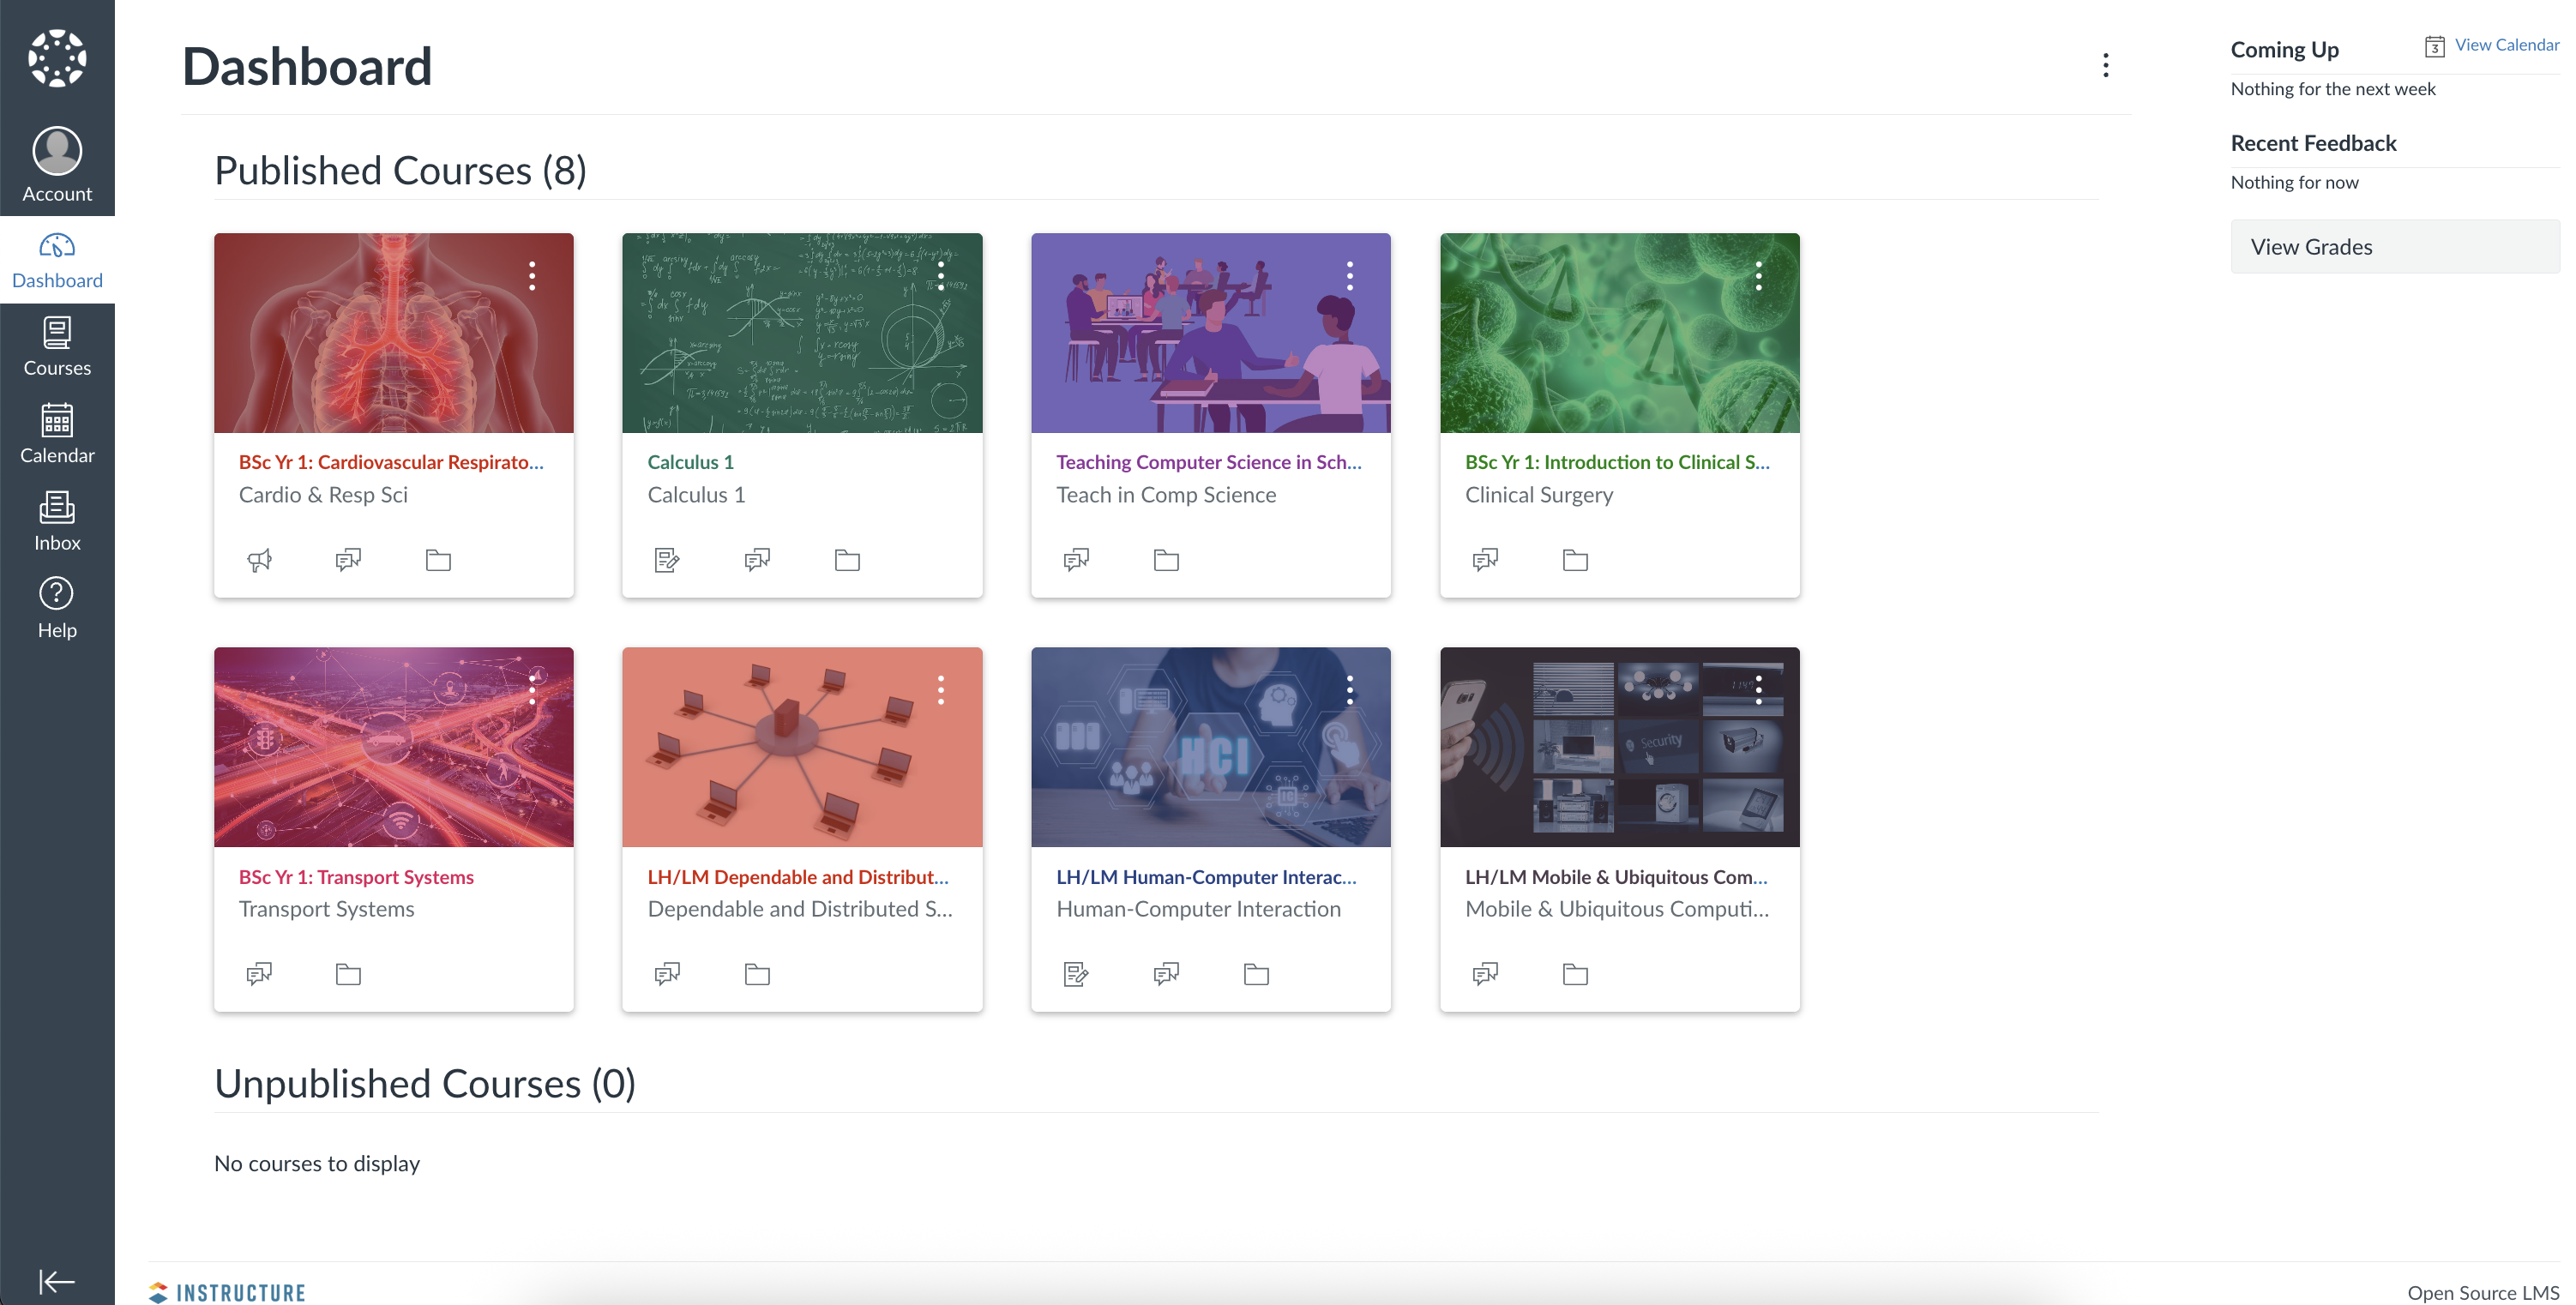This screenshot has height=1305, width=2576.
Task: Click the Open Source LMS footer link
Action: pos(2483,1292)
